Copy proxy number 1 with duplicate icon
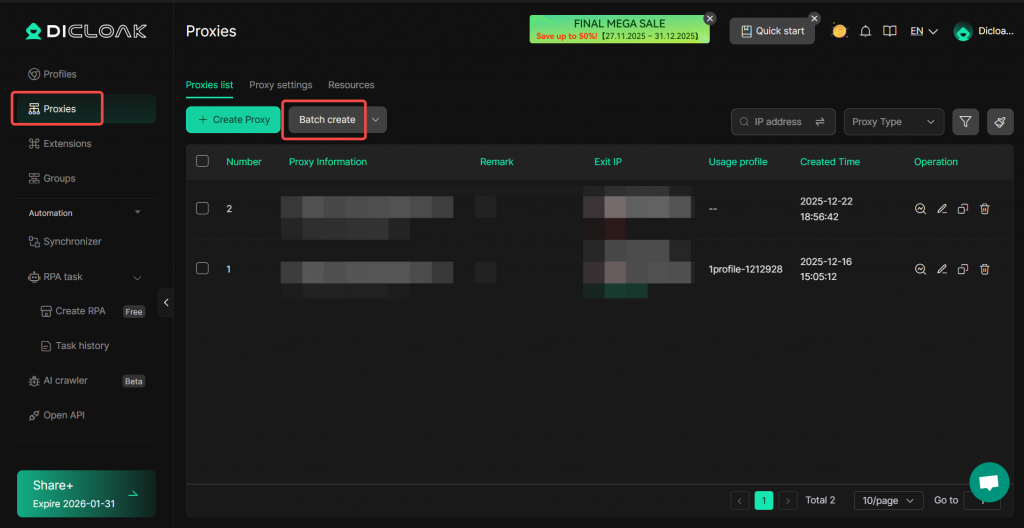The image size is (1024, 528). 963,269
